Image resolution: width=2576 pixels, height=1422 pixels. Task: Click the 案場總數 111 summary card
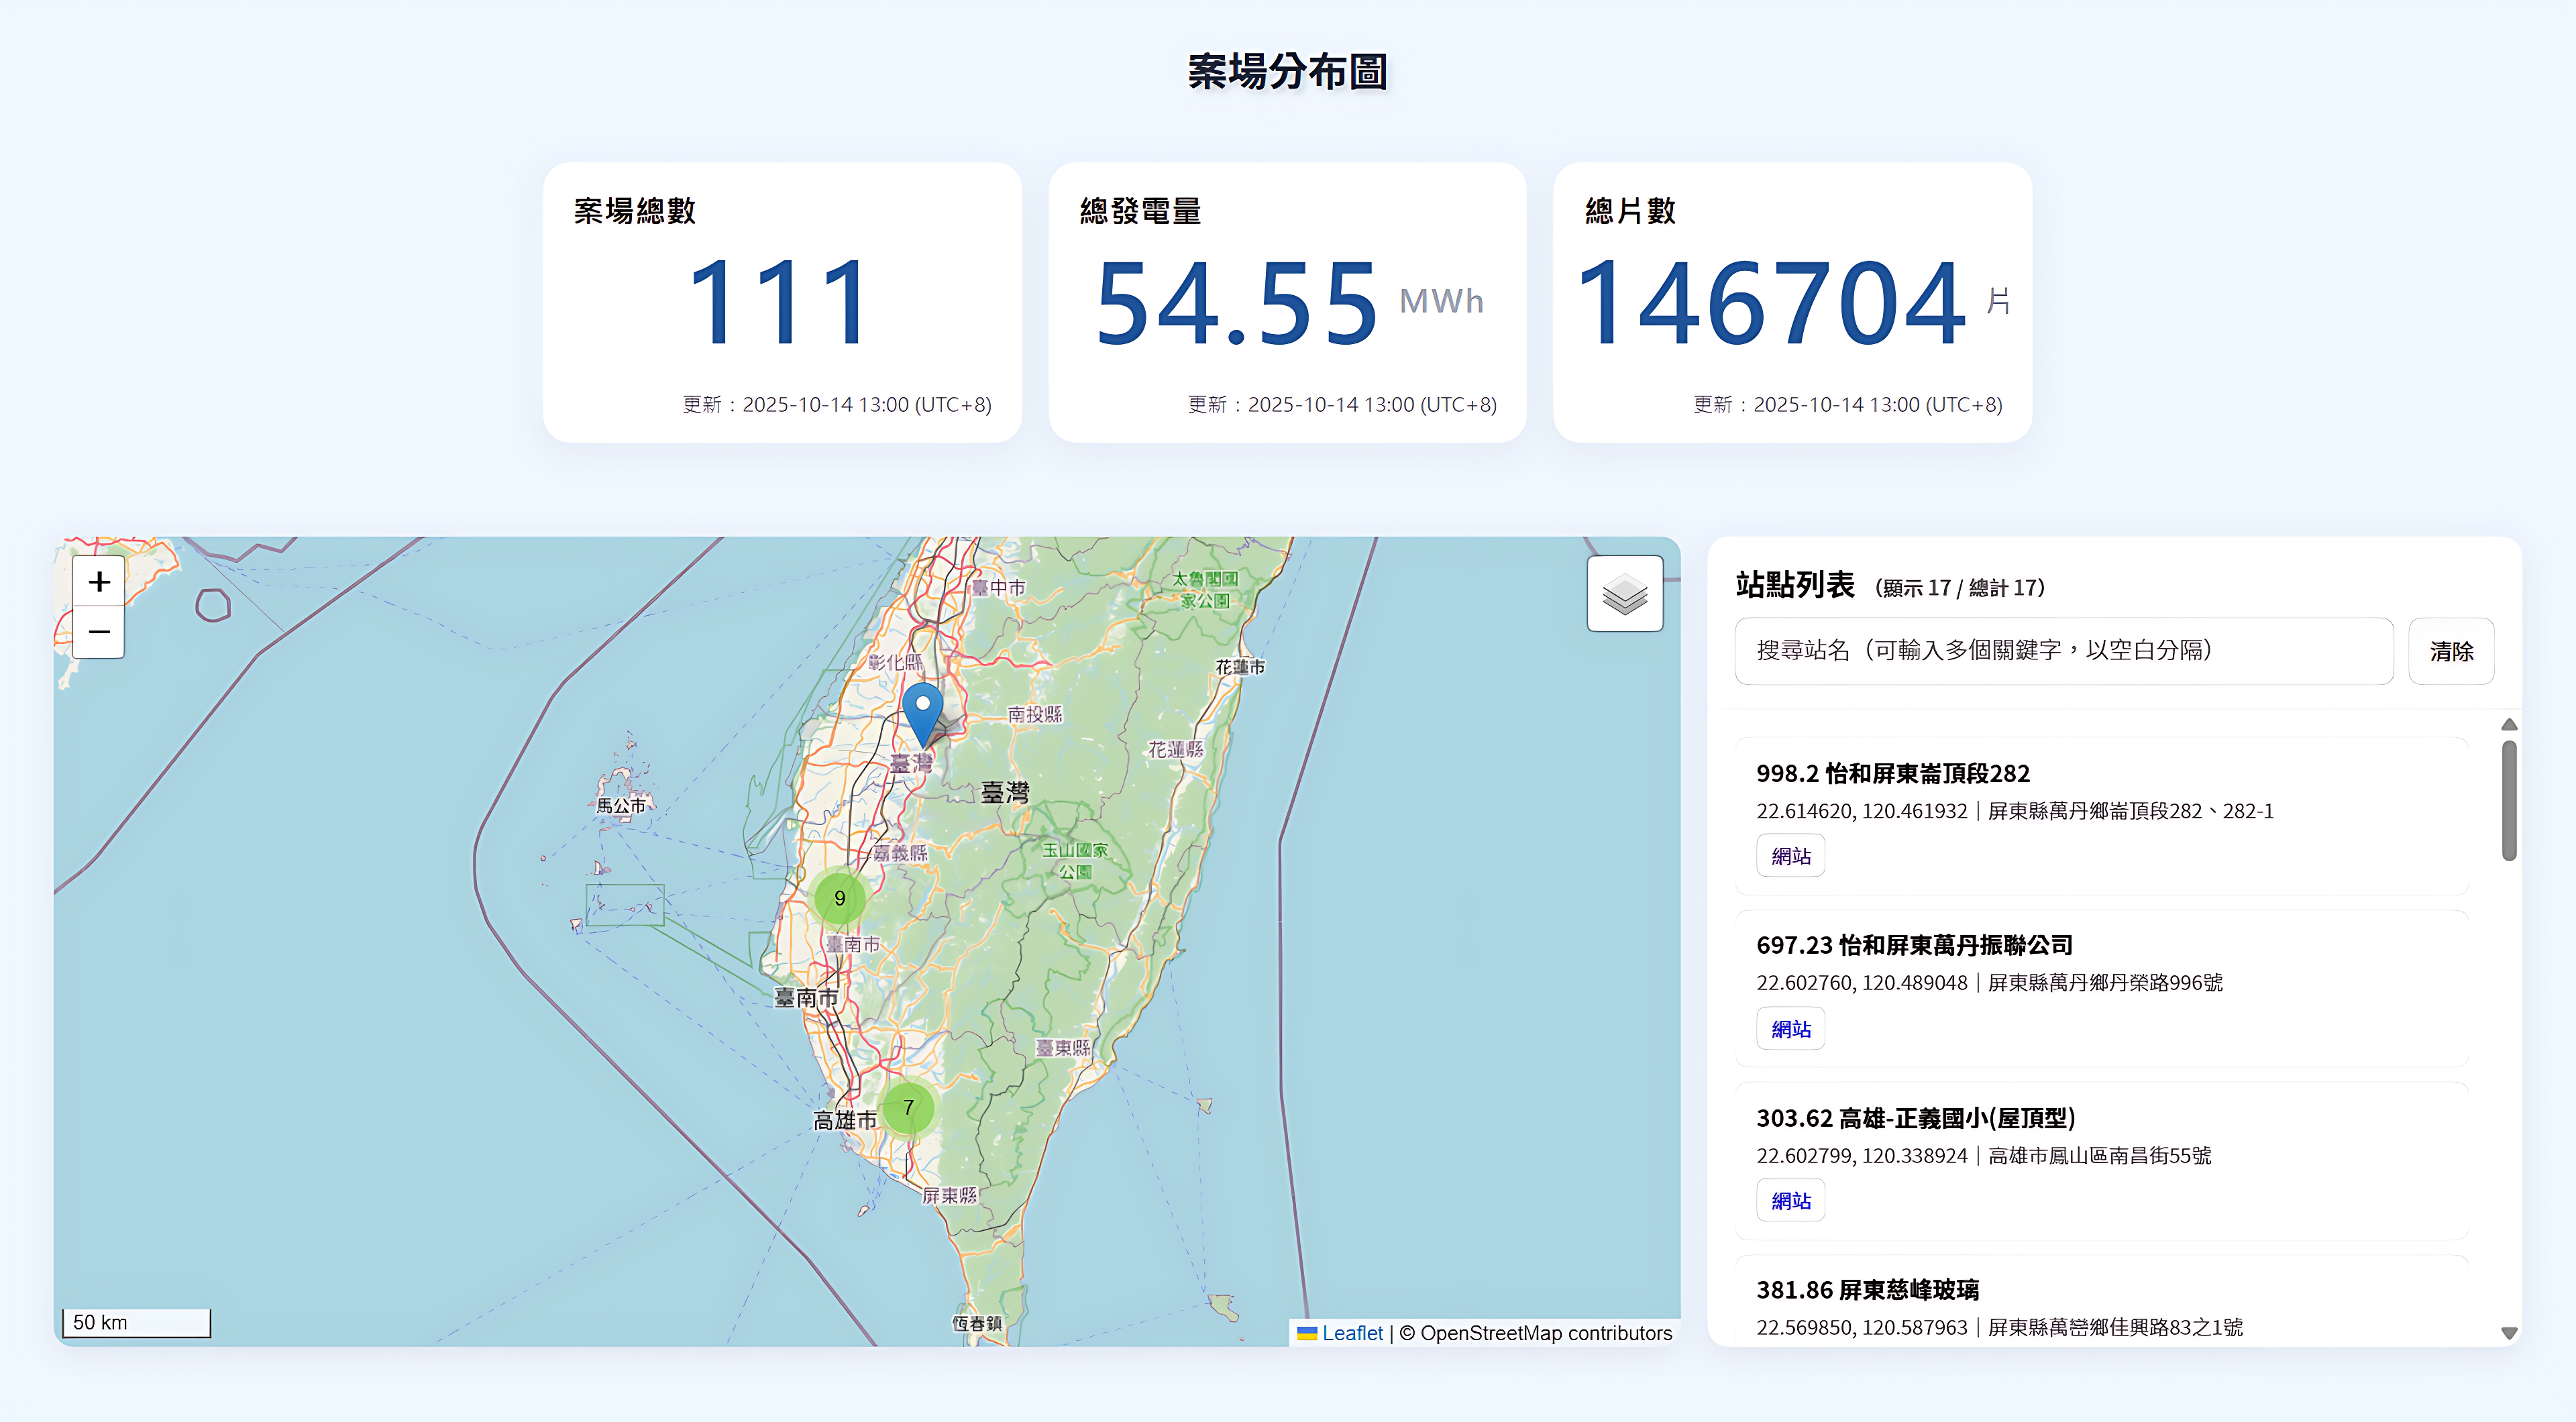(782, 302)
